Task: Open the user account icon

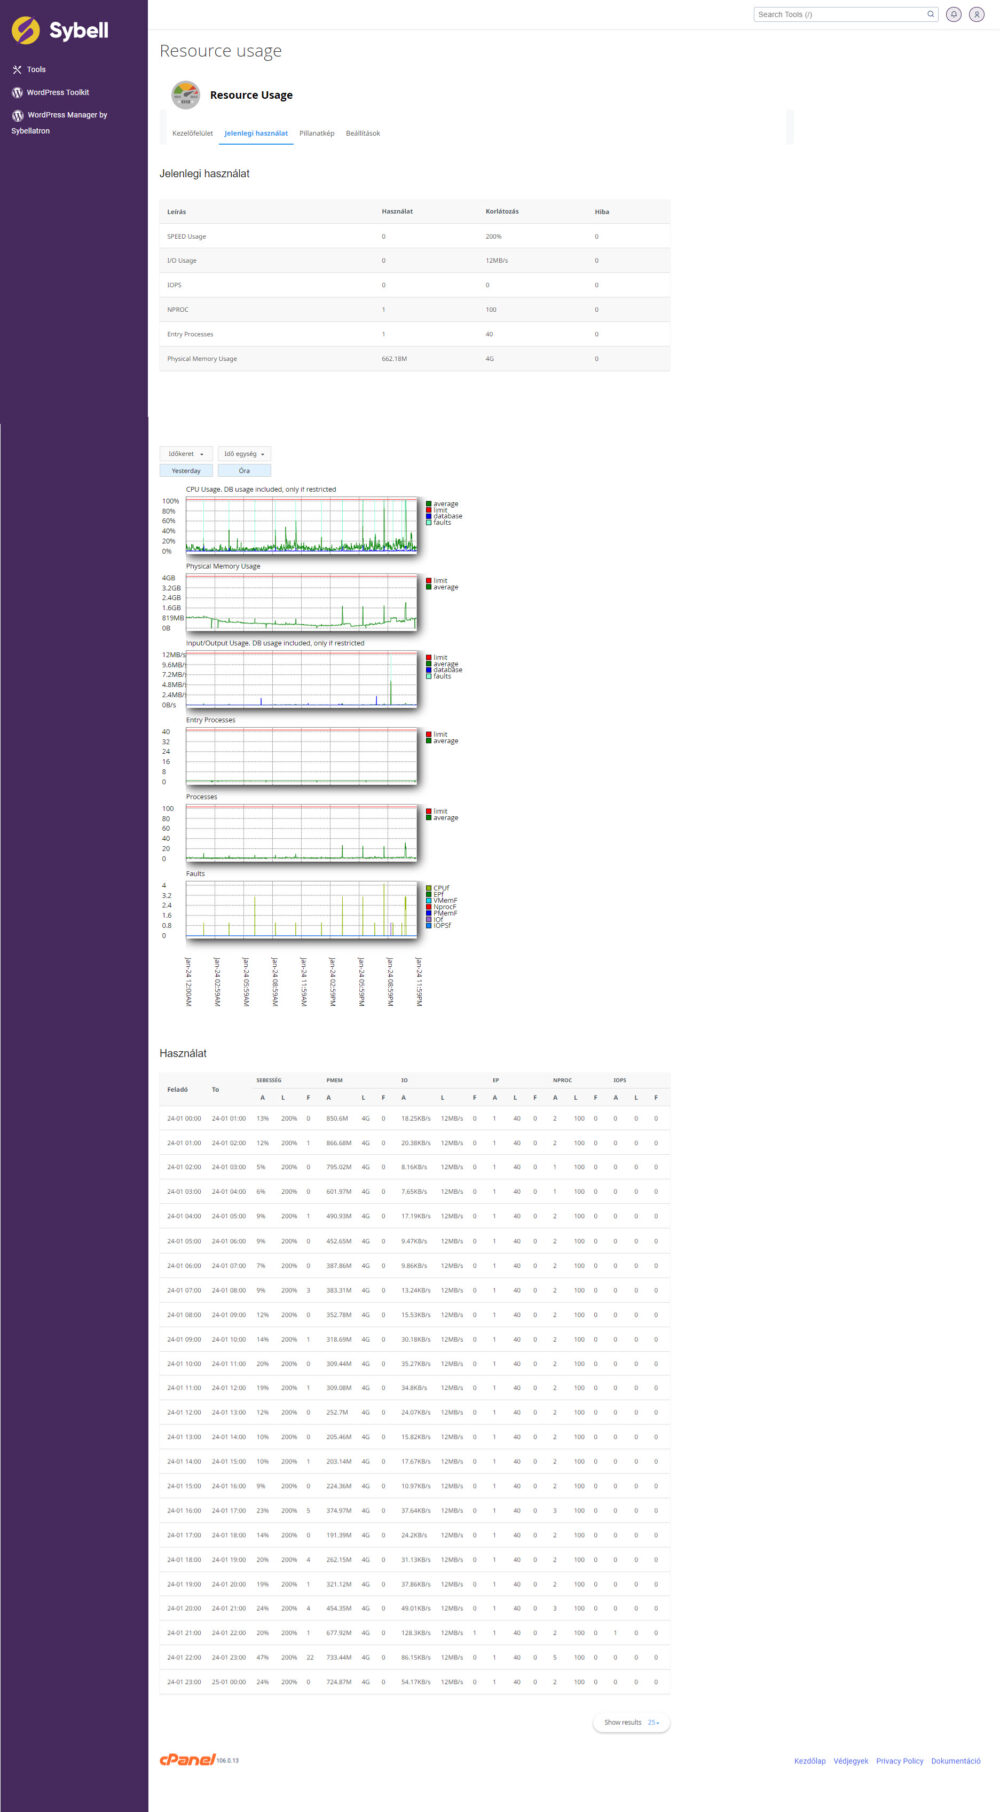Action: pos(977,14)
